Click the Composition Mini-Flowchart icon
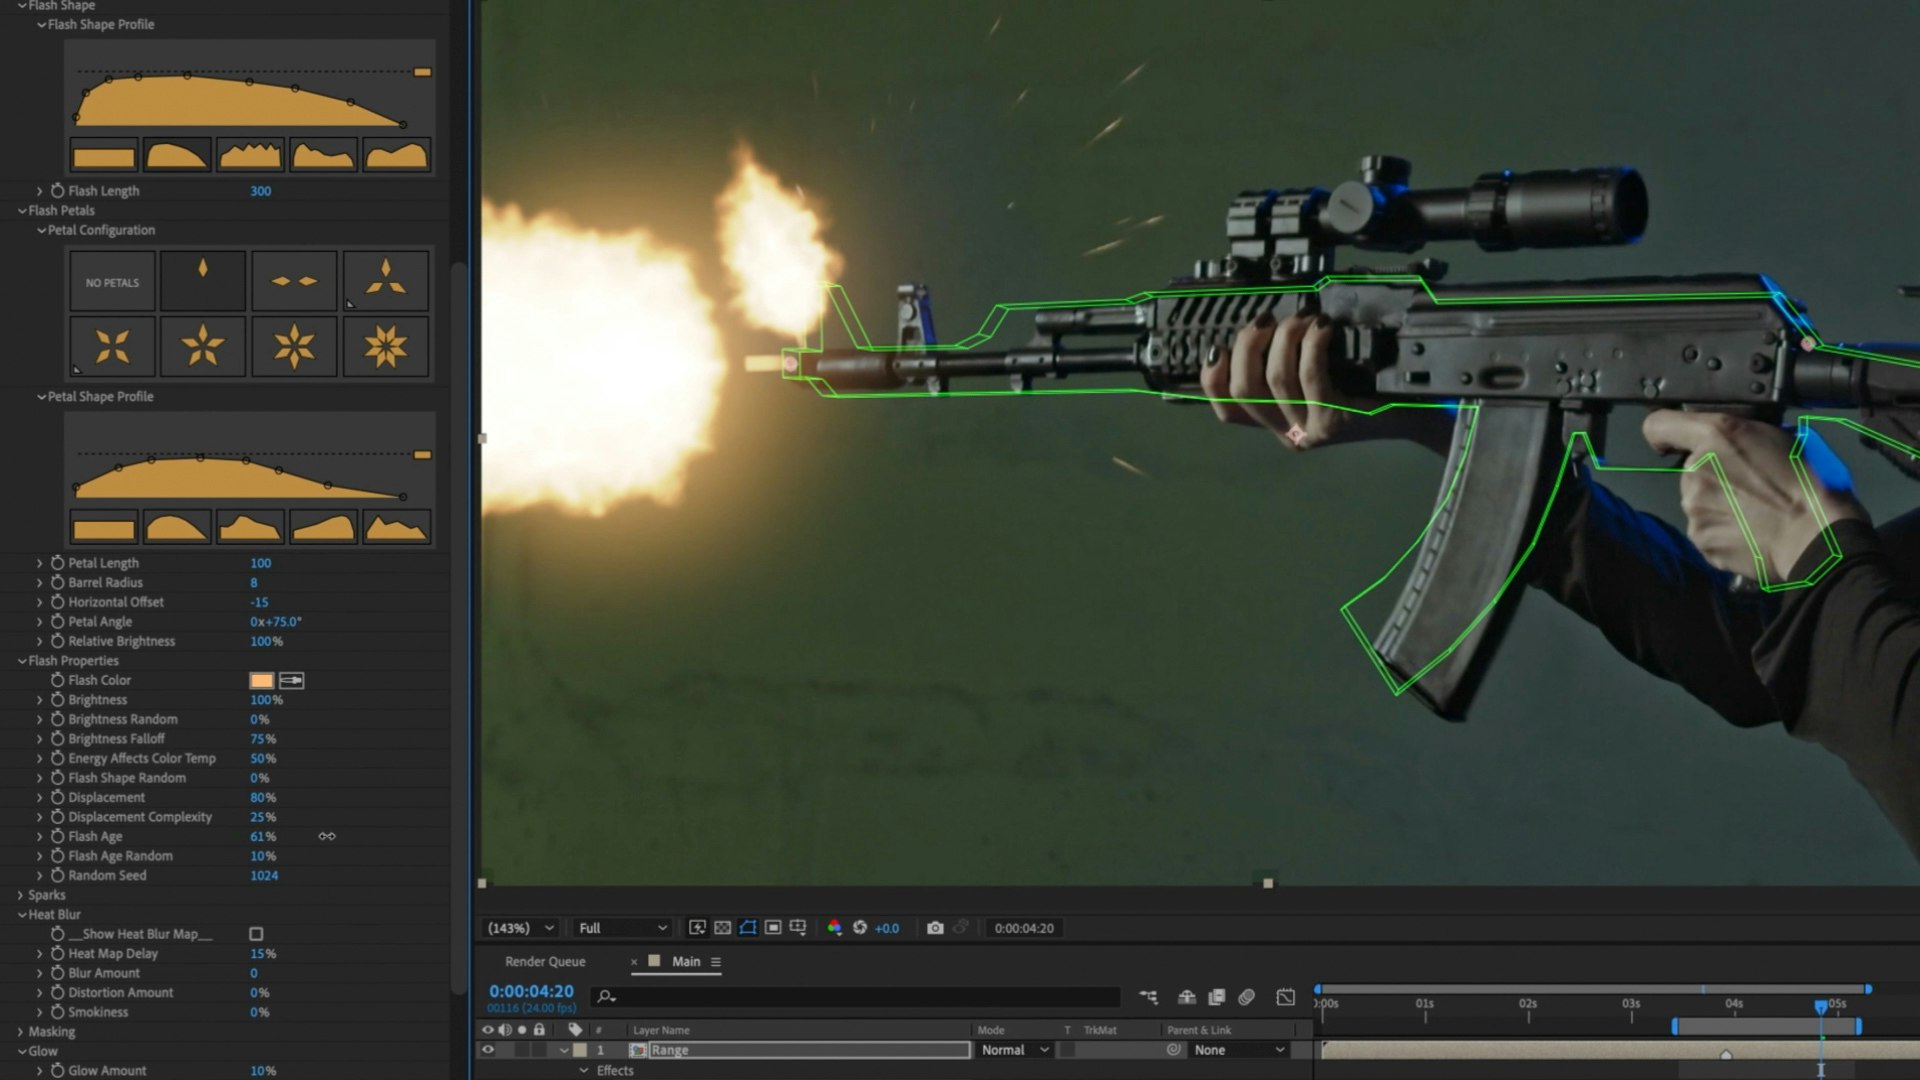This screenshot has height=1080, width=1920. coord(1148,997)
